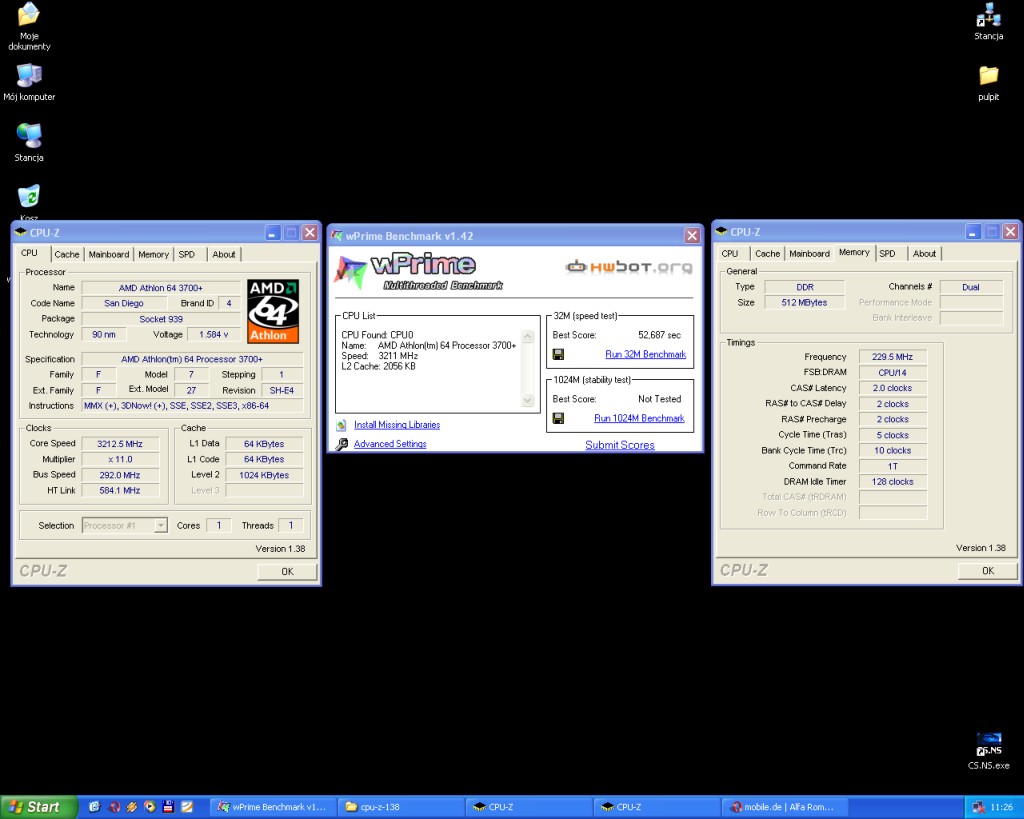1024x819 pixels.
Task: Click OK in the left CPU-Z window
Action: click(287, 571)
